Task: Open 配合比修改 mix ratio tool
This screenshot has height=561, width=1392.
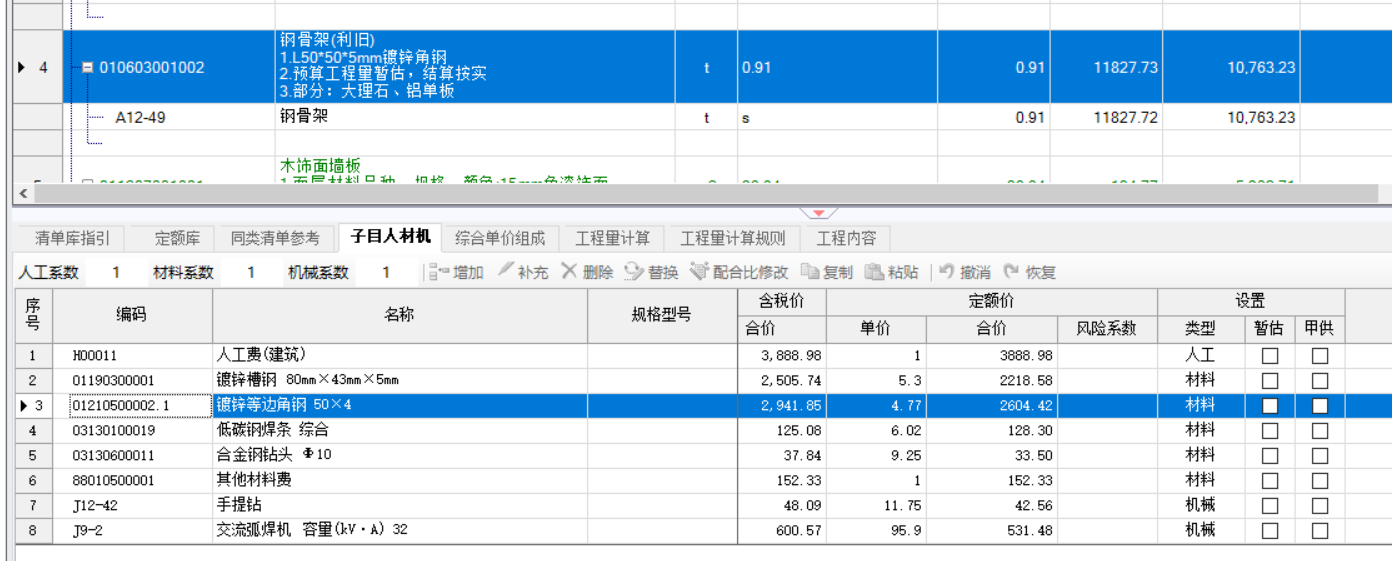Action: coord(738,272)
